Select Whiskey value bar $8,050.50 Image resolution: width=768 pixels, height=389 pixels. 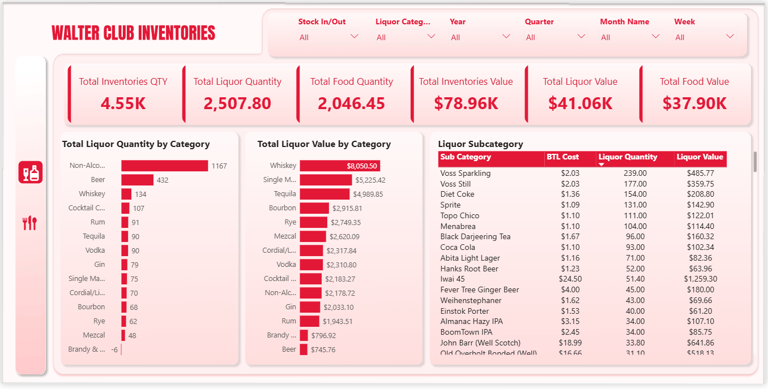[340, 166]
